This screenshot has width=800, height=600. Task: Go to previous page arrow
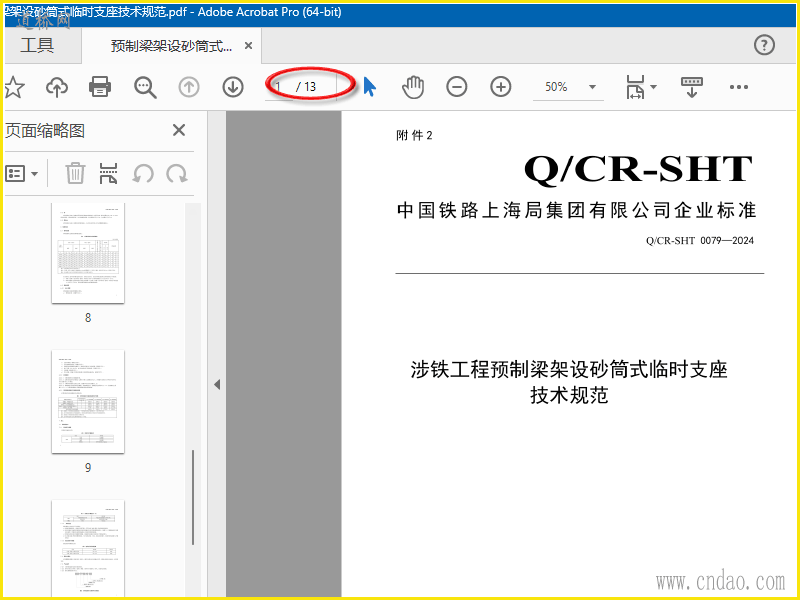[189, 87]
